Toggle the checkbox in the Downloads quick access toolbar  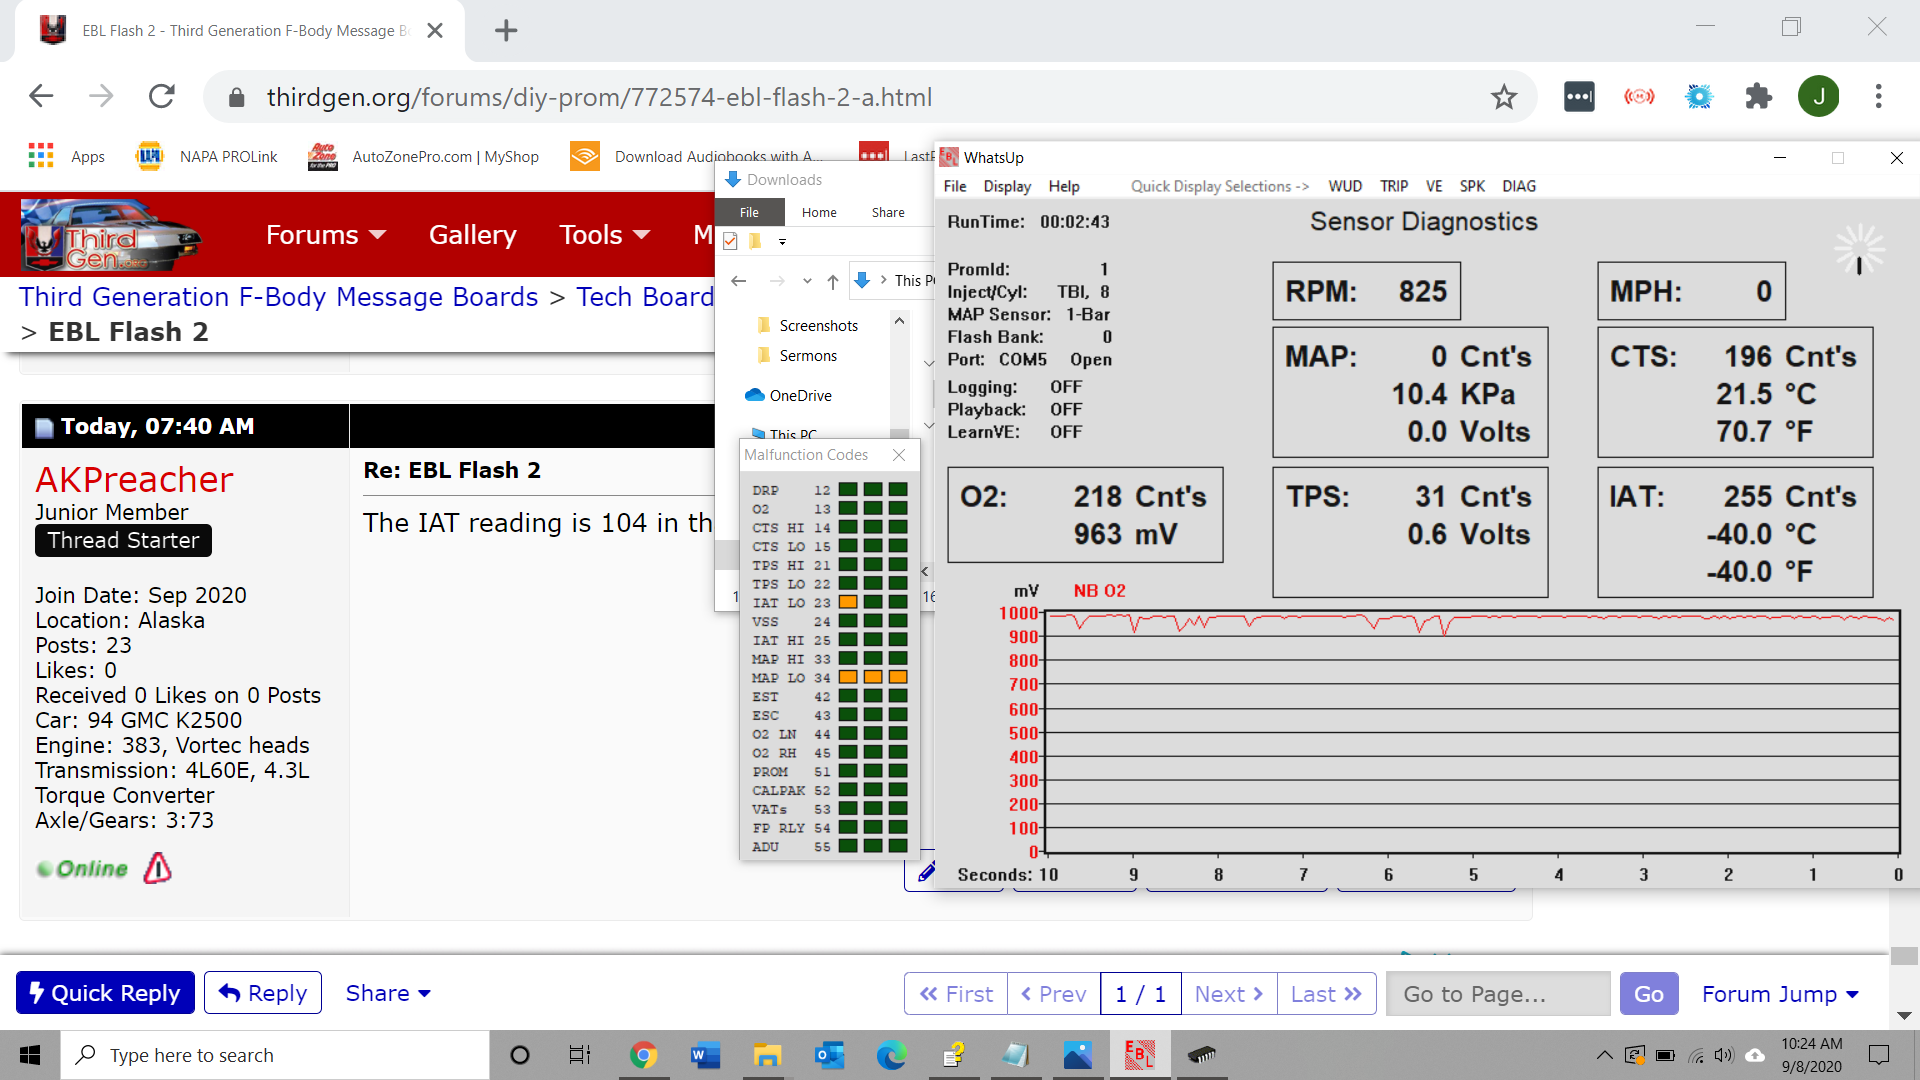pyautogui.click(x=730, y=241)
